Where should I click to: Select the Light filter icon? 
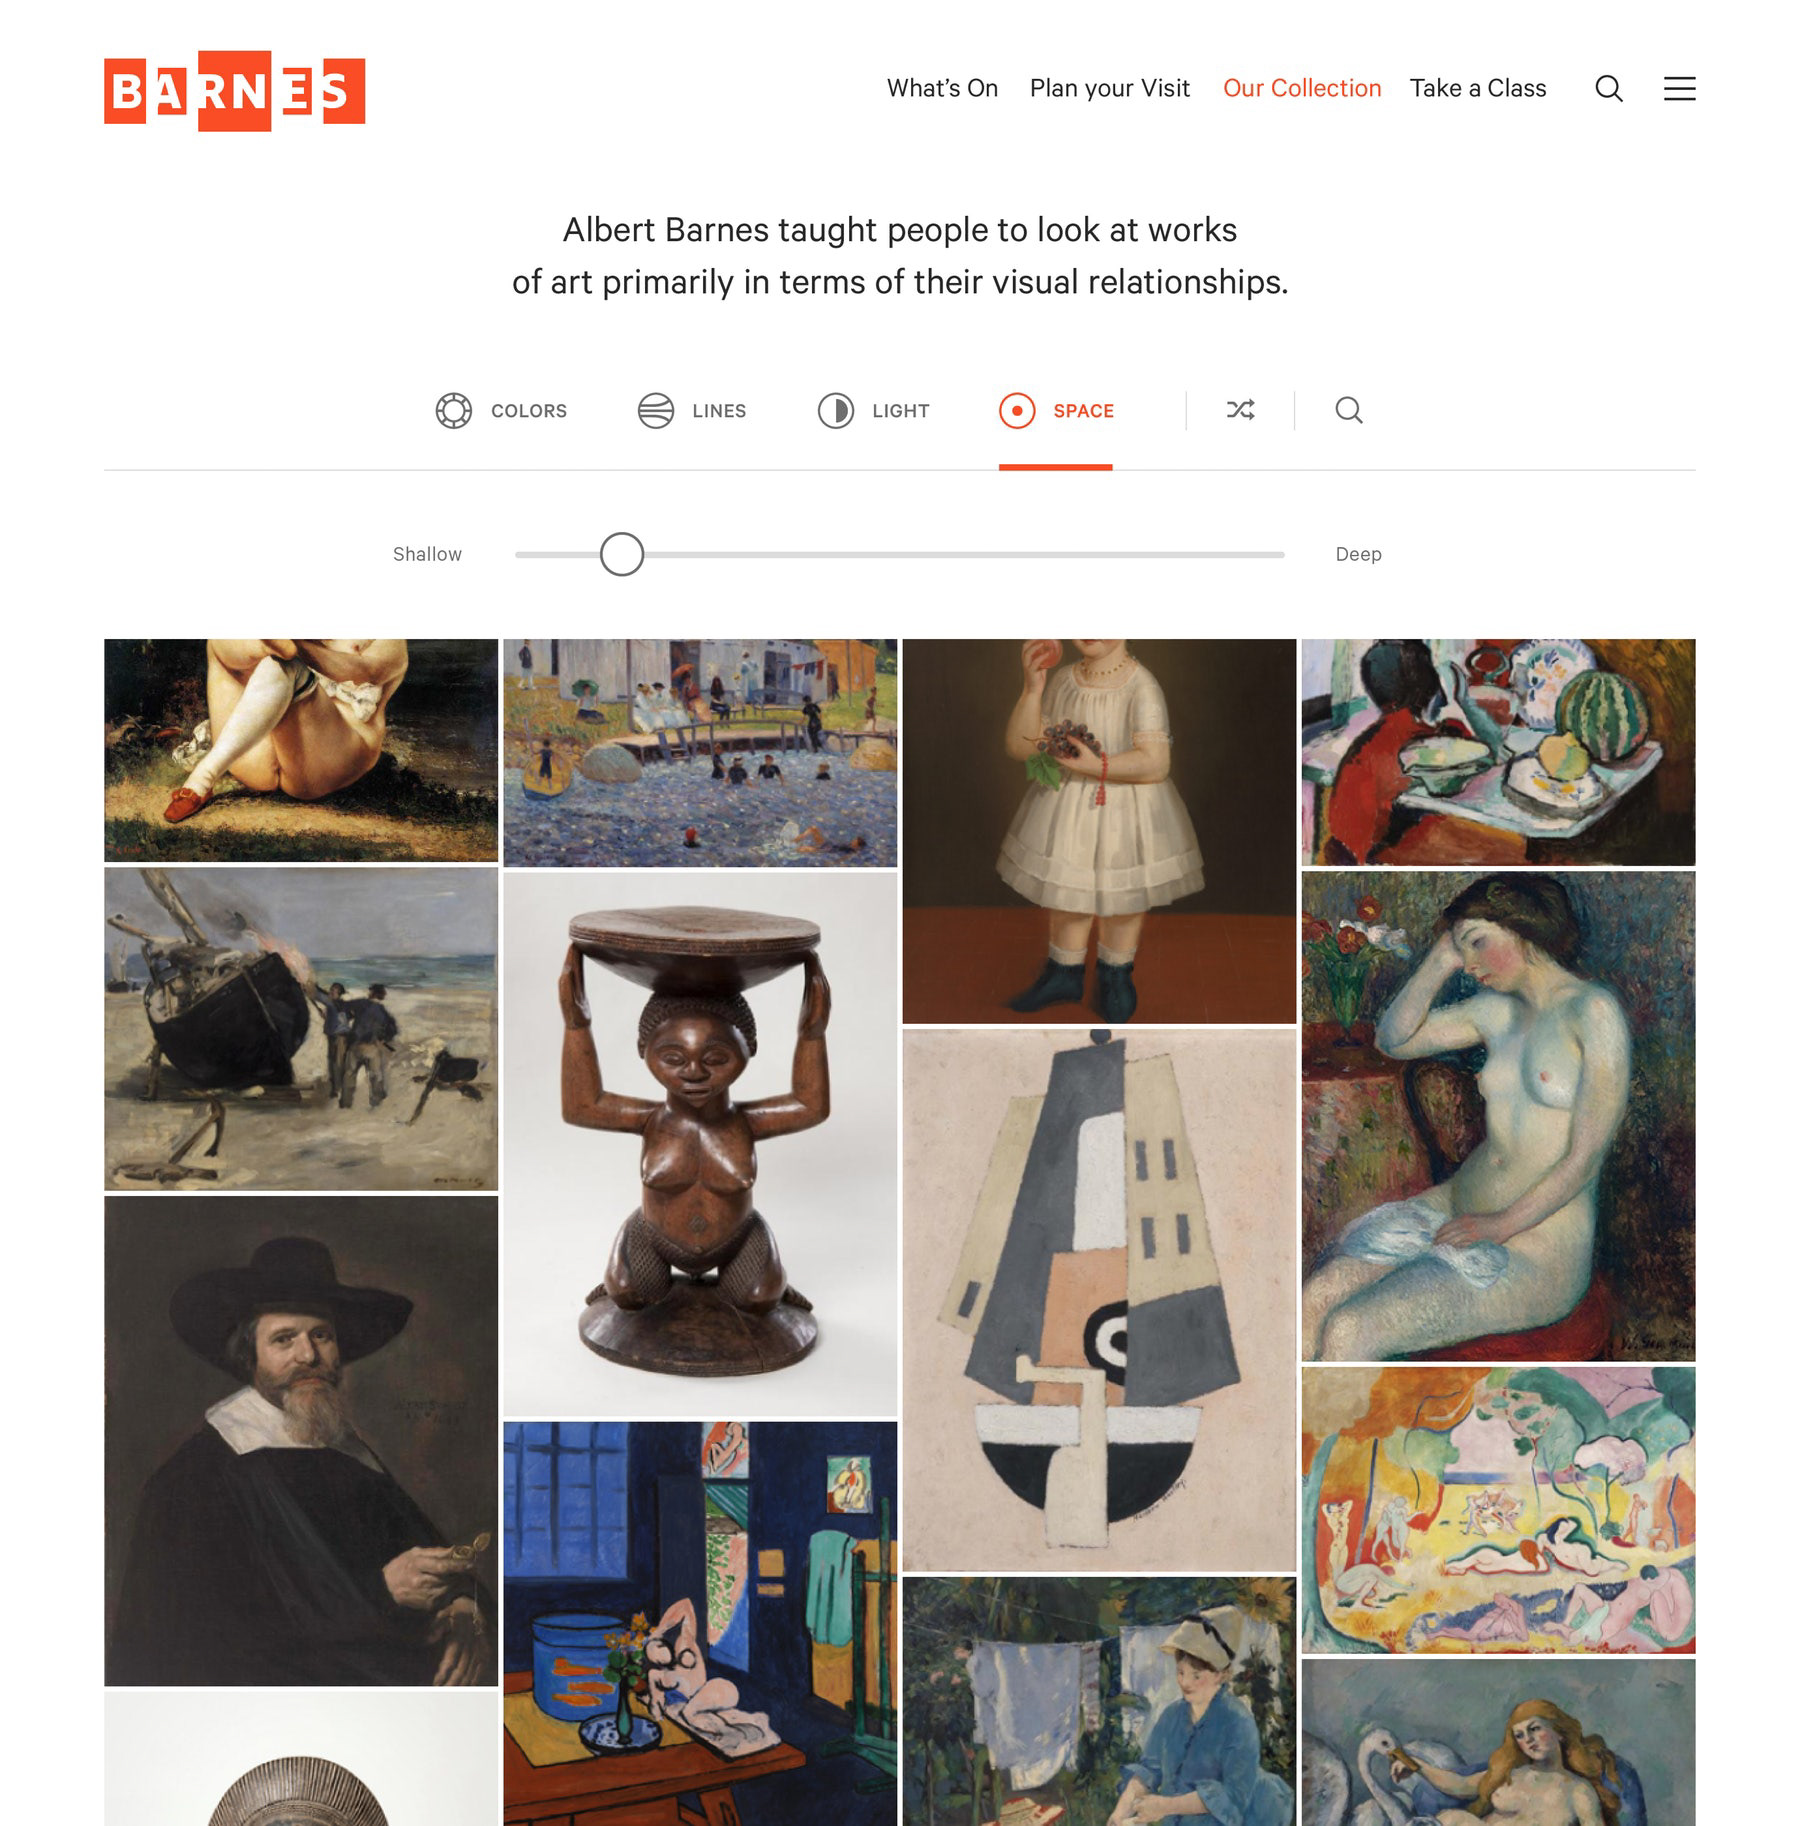point(836,411)
